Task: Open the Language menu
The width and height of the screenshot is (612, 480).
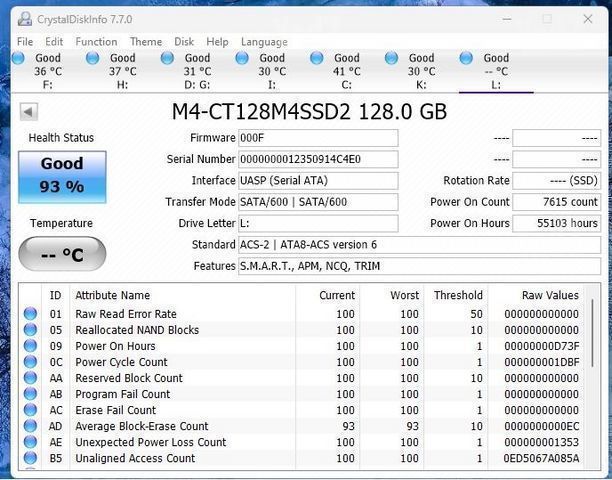Action: 264,41
